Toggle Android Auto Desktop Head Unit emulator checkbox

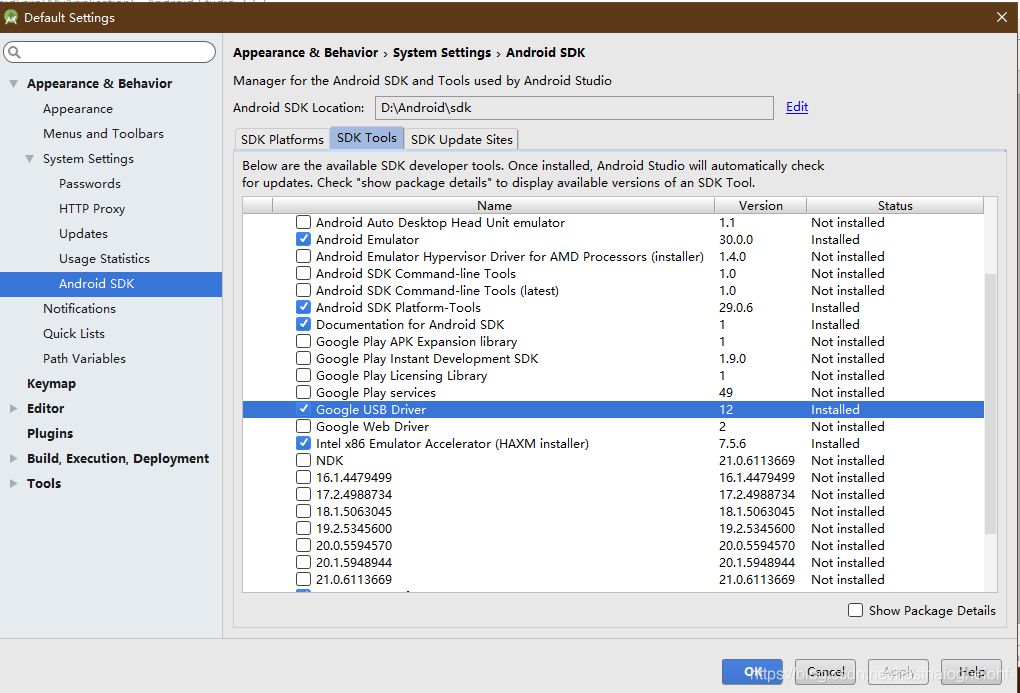click(x=303, y=223)
